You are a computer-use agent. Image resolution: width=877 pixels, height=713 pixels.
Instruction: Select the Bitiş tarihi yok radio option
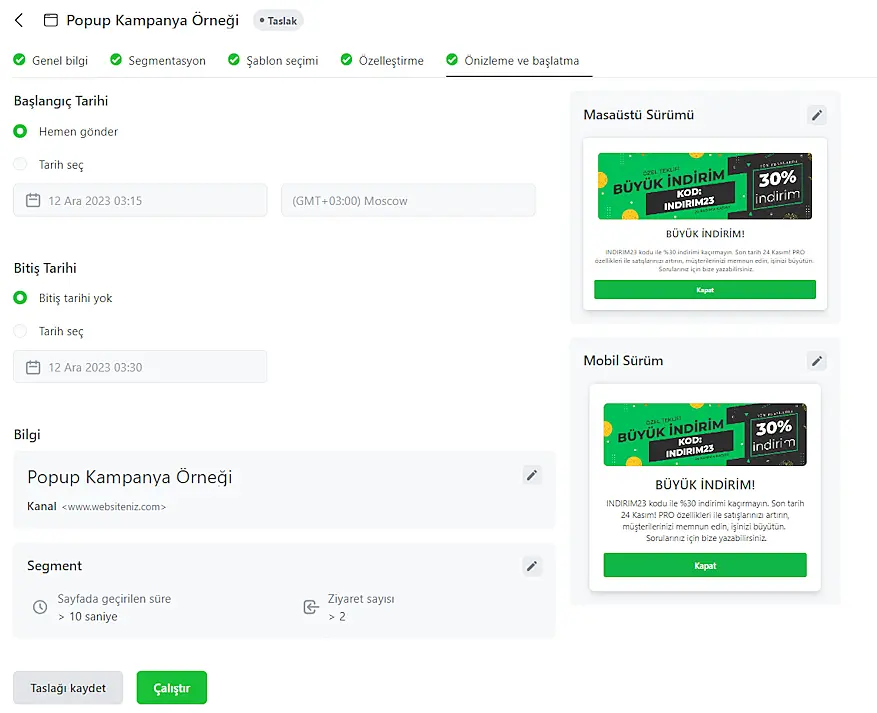coord(20,298)
